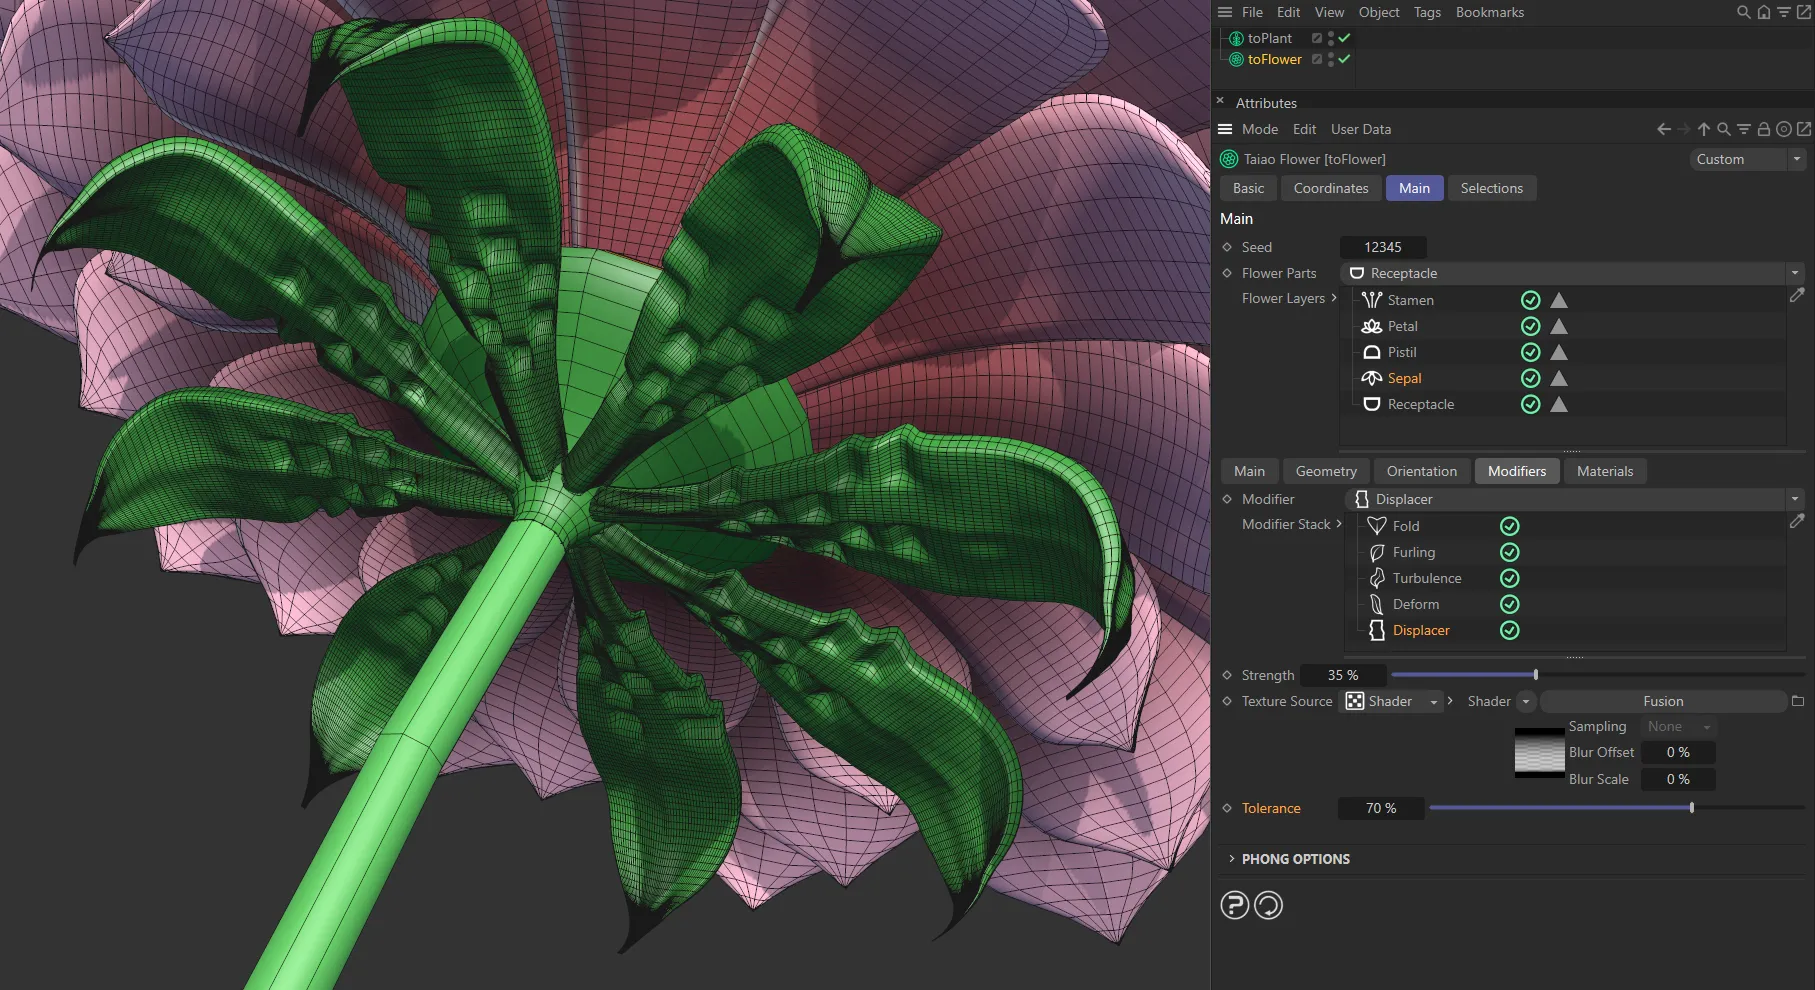This screenshot has width=1815, height=990.
Task: Switch to the Materials tab
Action: click(x=1604, y=471)
